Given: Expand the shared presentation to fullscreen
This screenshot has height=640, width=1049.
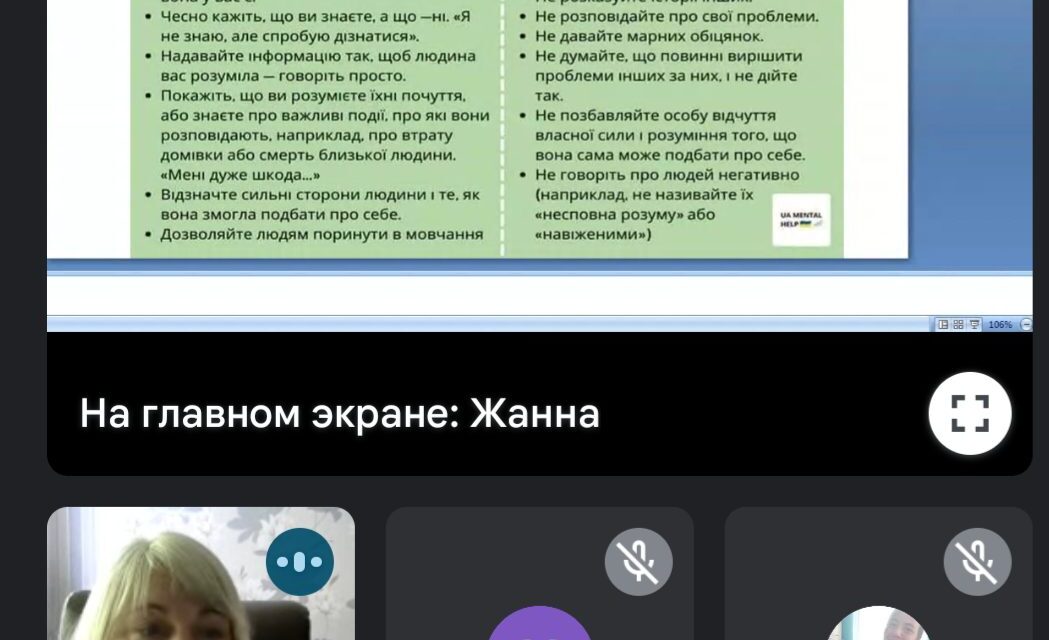Looking at the screenshot, I should (969, 413).
